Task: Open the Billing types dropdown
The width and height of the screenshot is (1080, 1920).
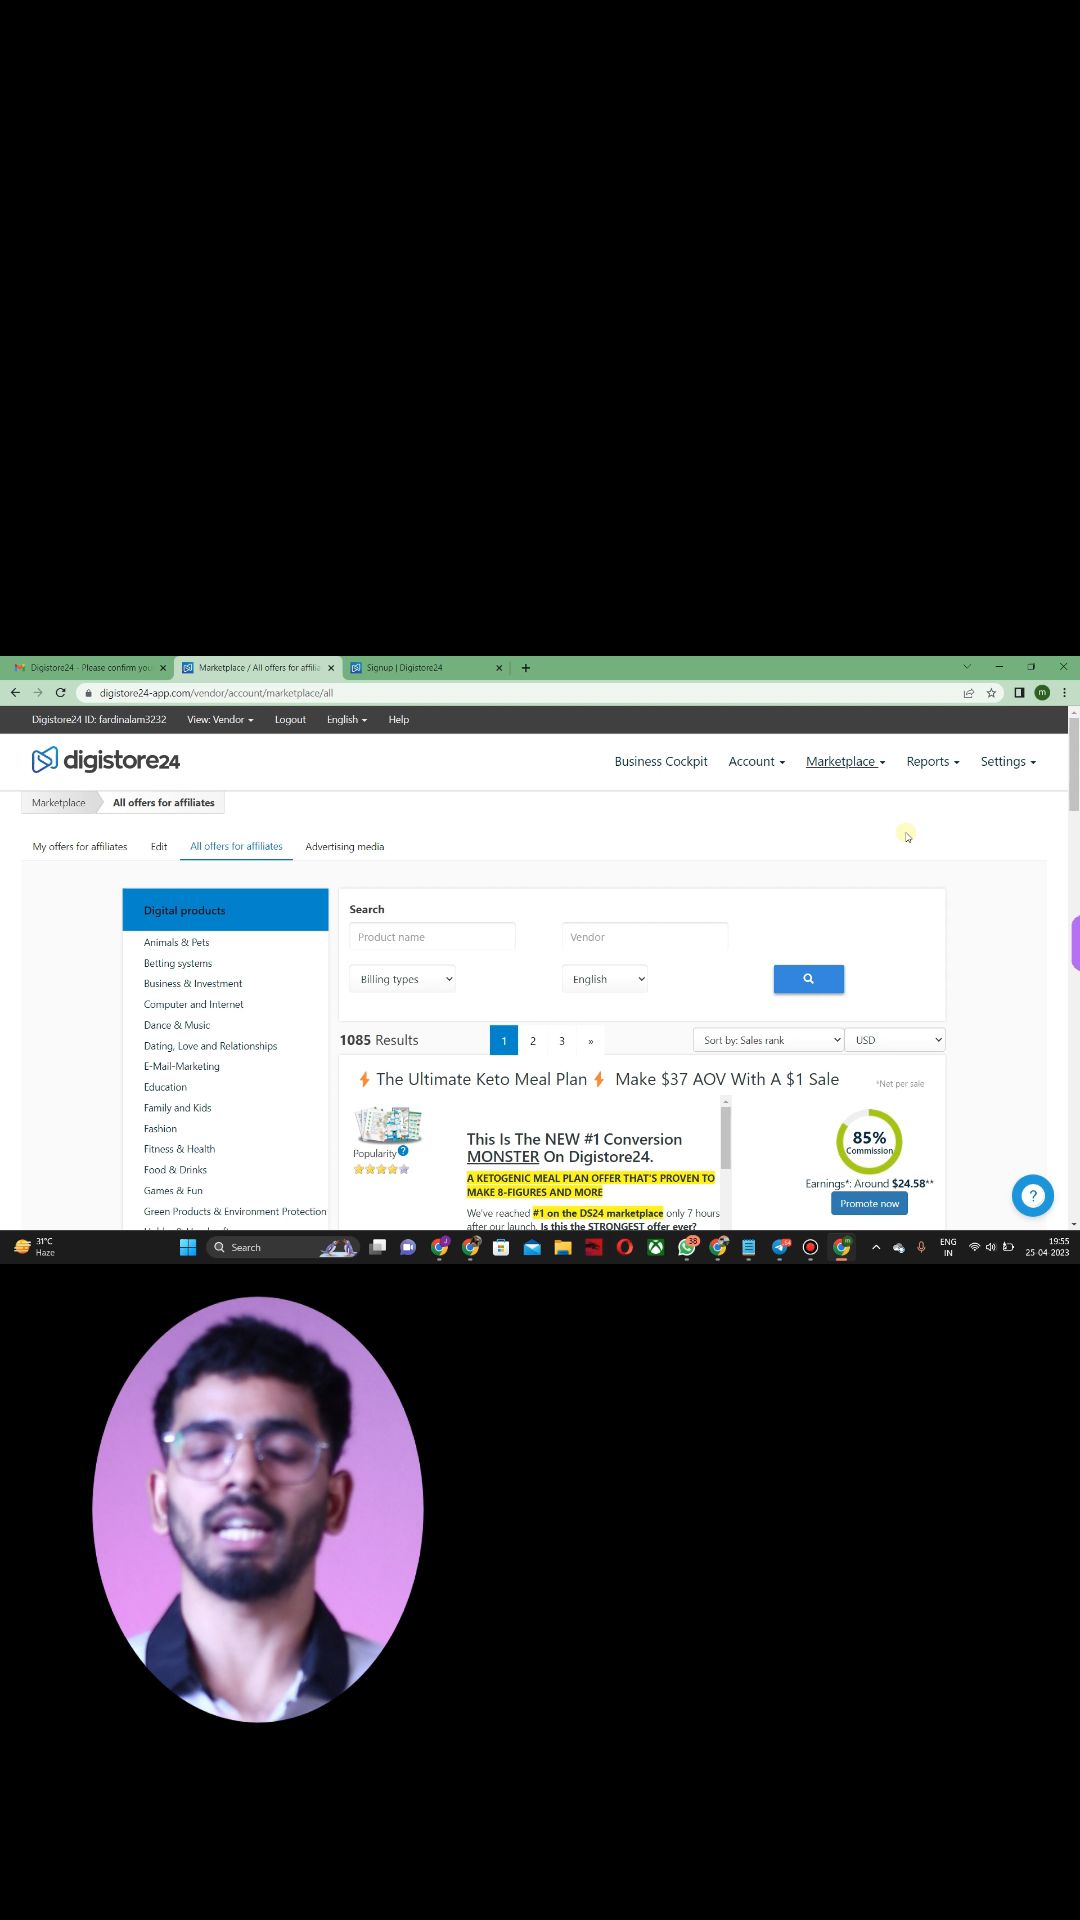Action: (402, 979)
